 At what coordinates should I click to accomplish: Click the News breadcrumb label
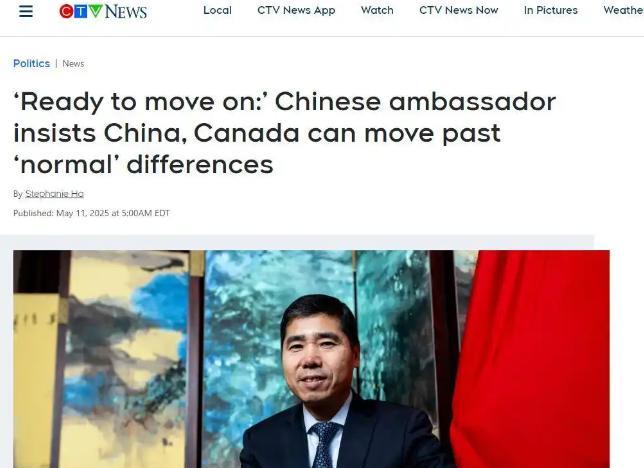coord(73,64)
